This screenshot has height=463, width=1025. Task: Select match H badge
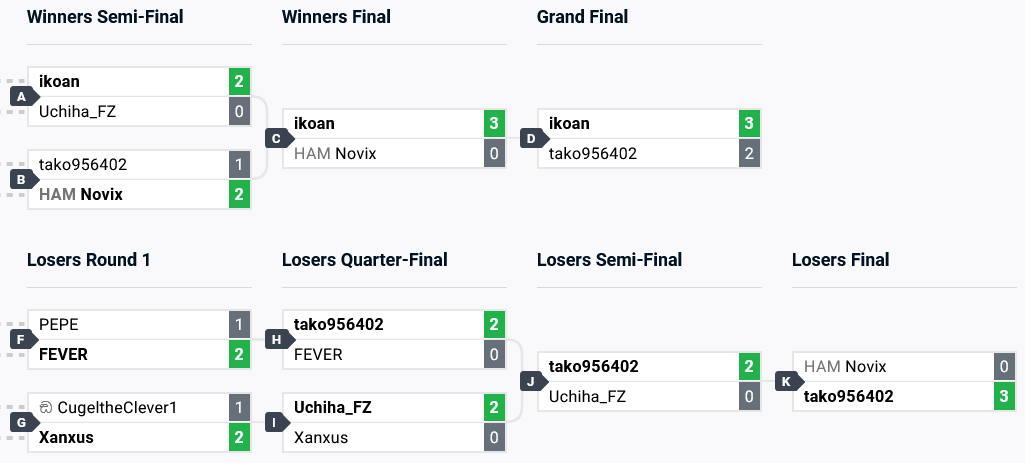tap(275, 340)
